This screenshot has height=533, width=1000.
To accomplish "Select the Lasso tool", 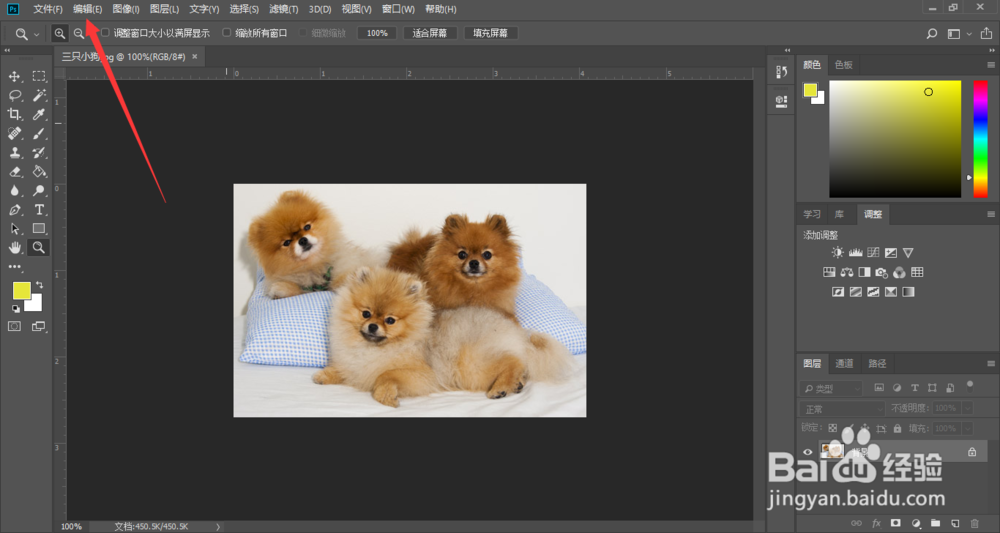I will 14,96.
